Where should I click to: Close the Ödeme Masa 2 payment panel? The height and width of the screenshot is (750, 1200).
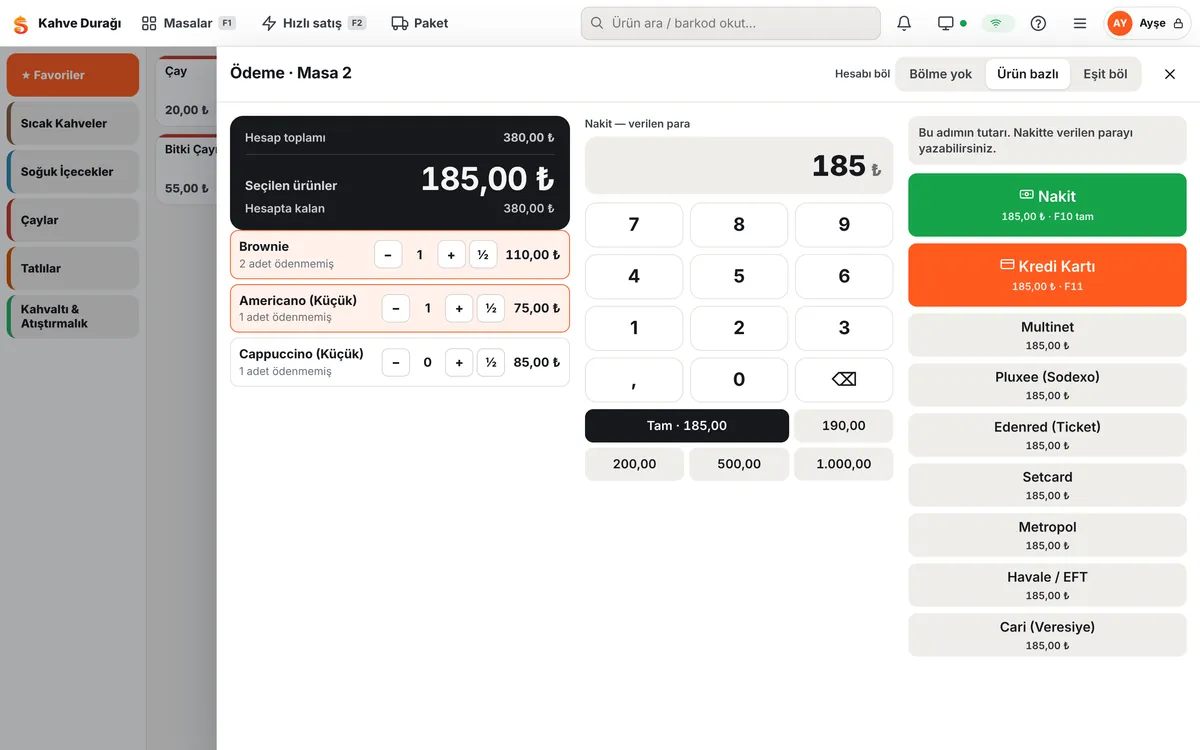coord(1170,74)
